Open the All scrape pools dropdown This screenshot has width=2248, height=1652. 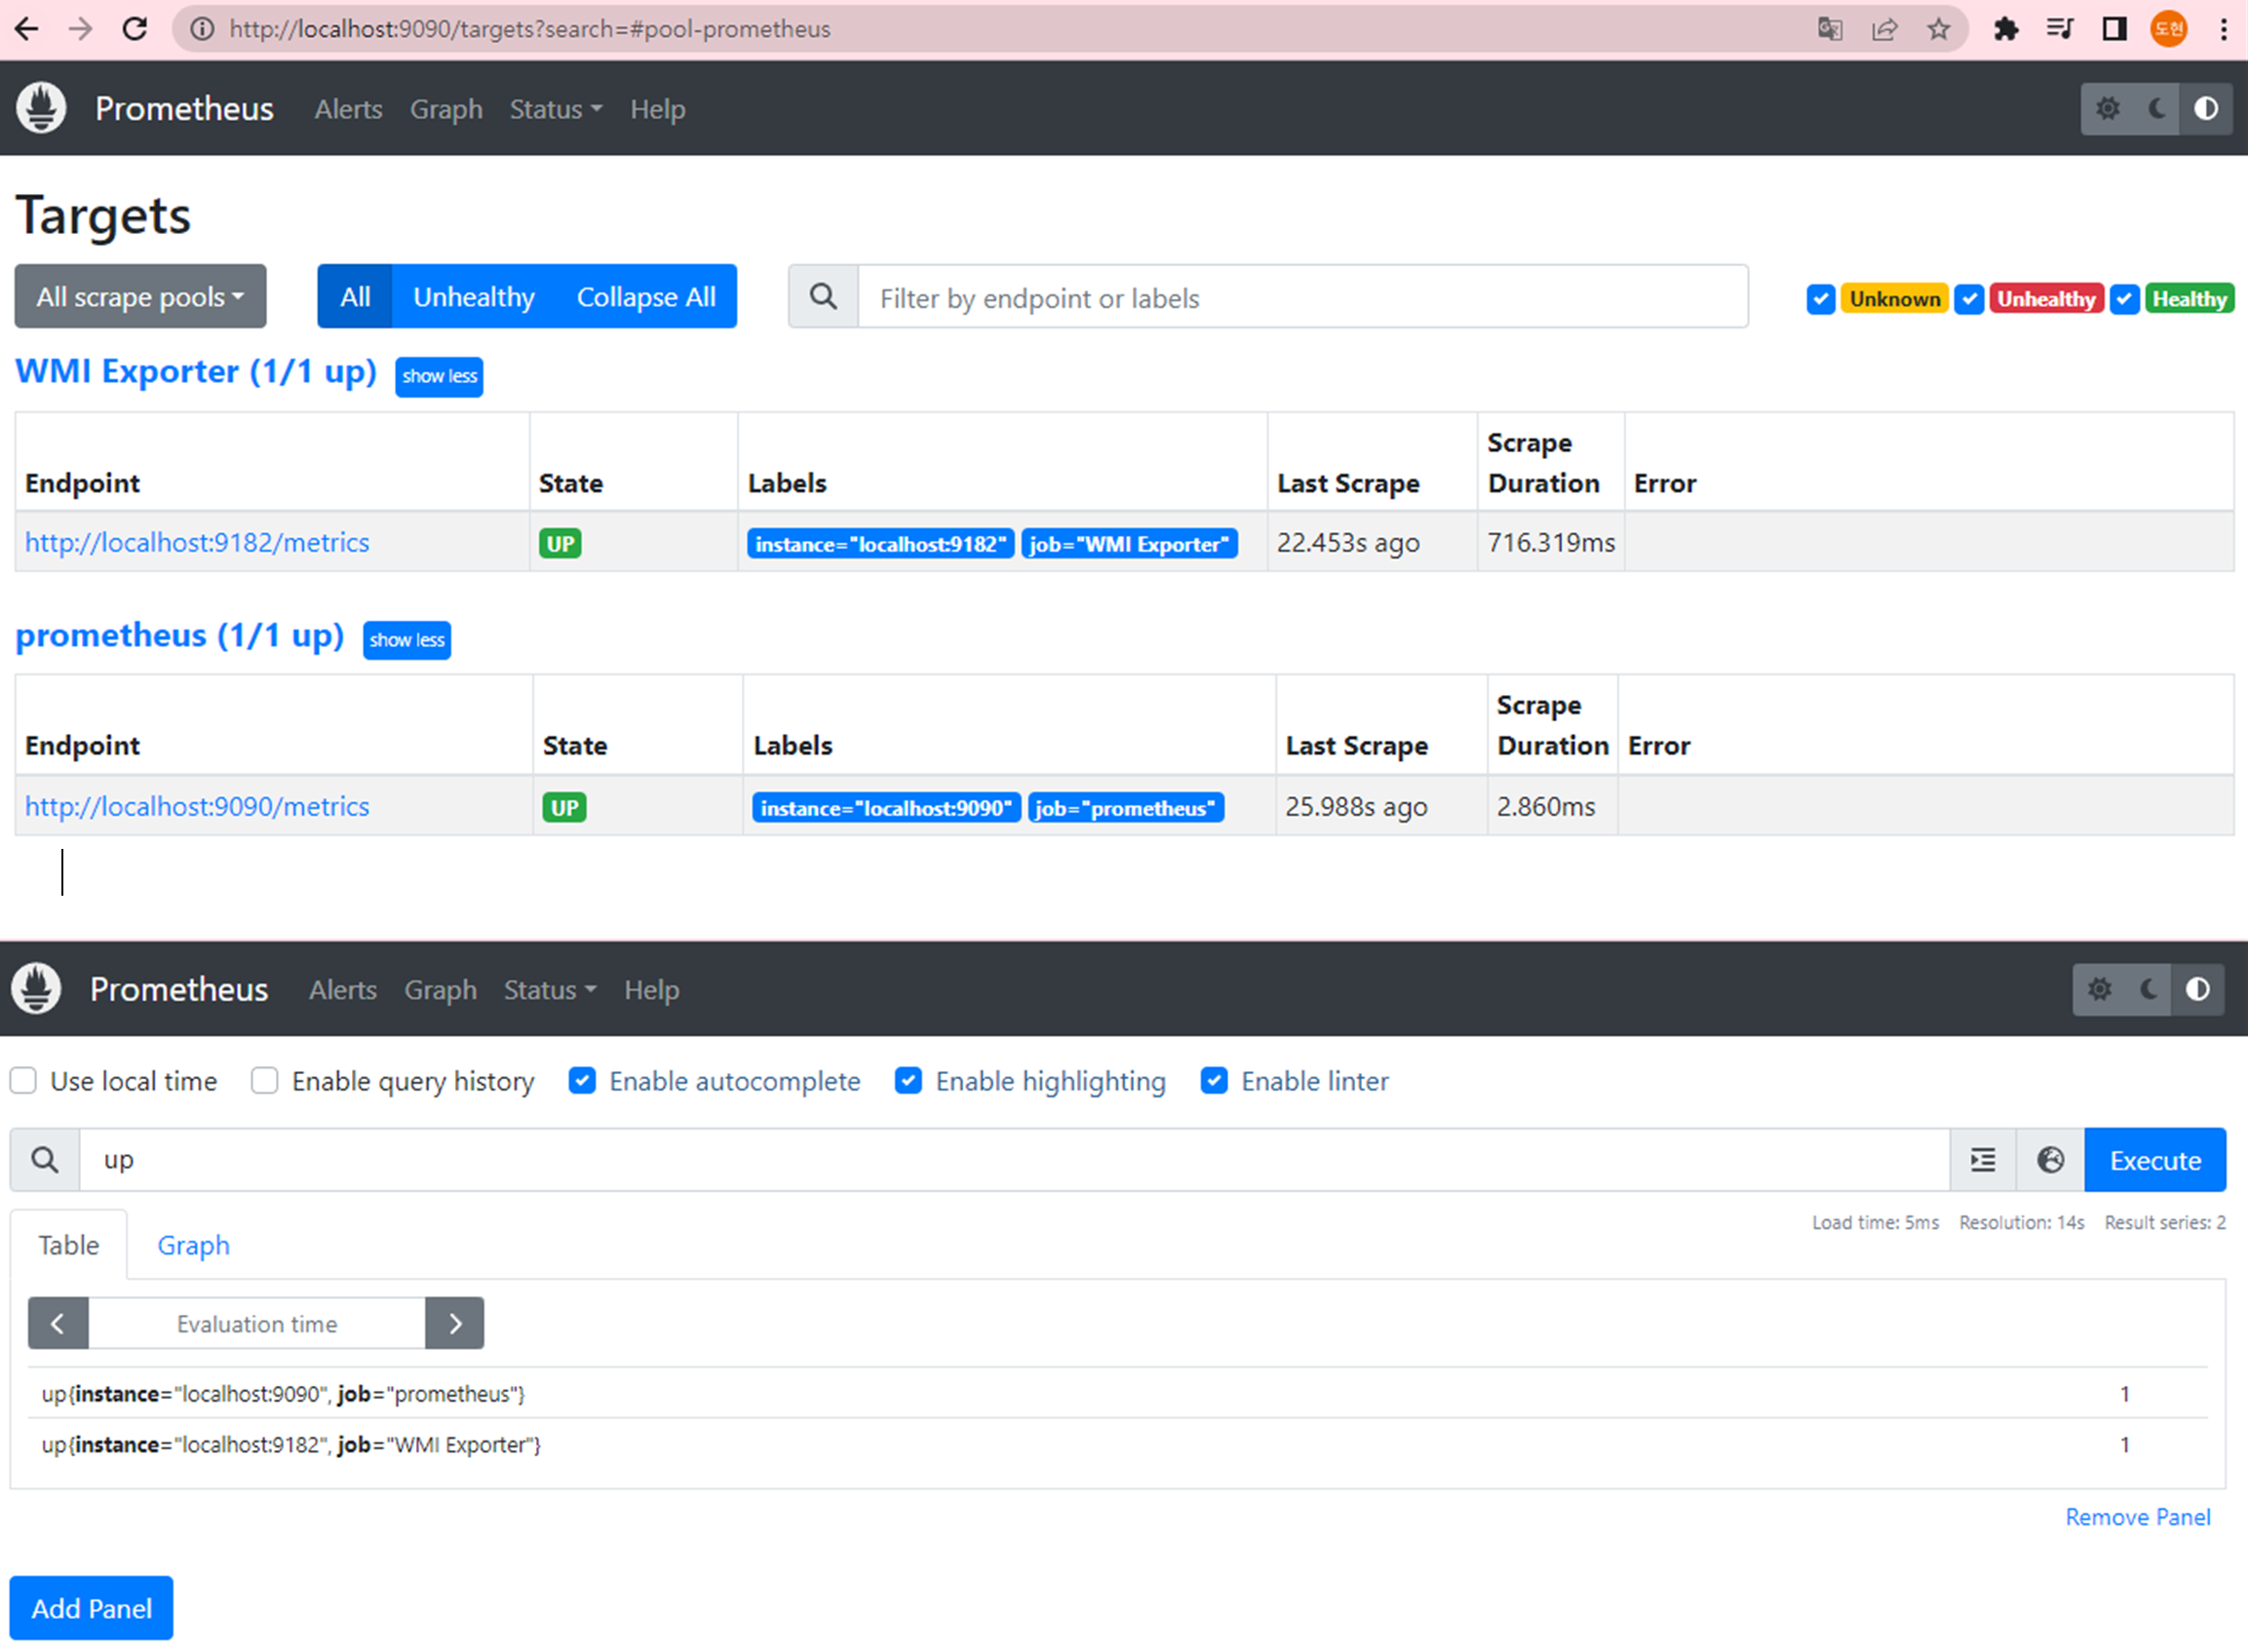pos(140,297)
